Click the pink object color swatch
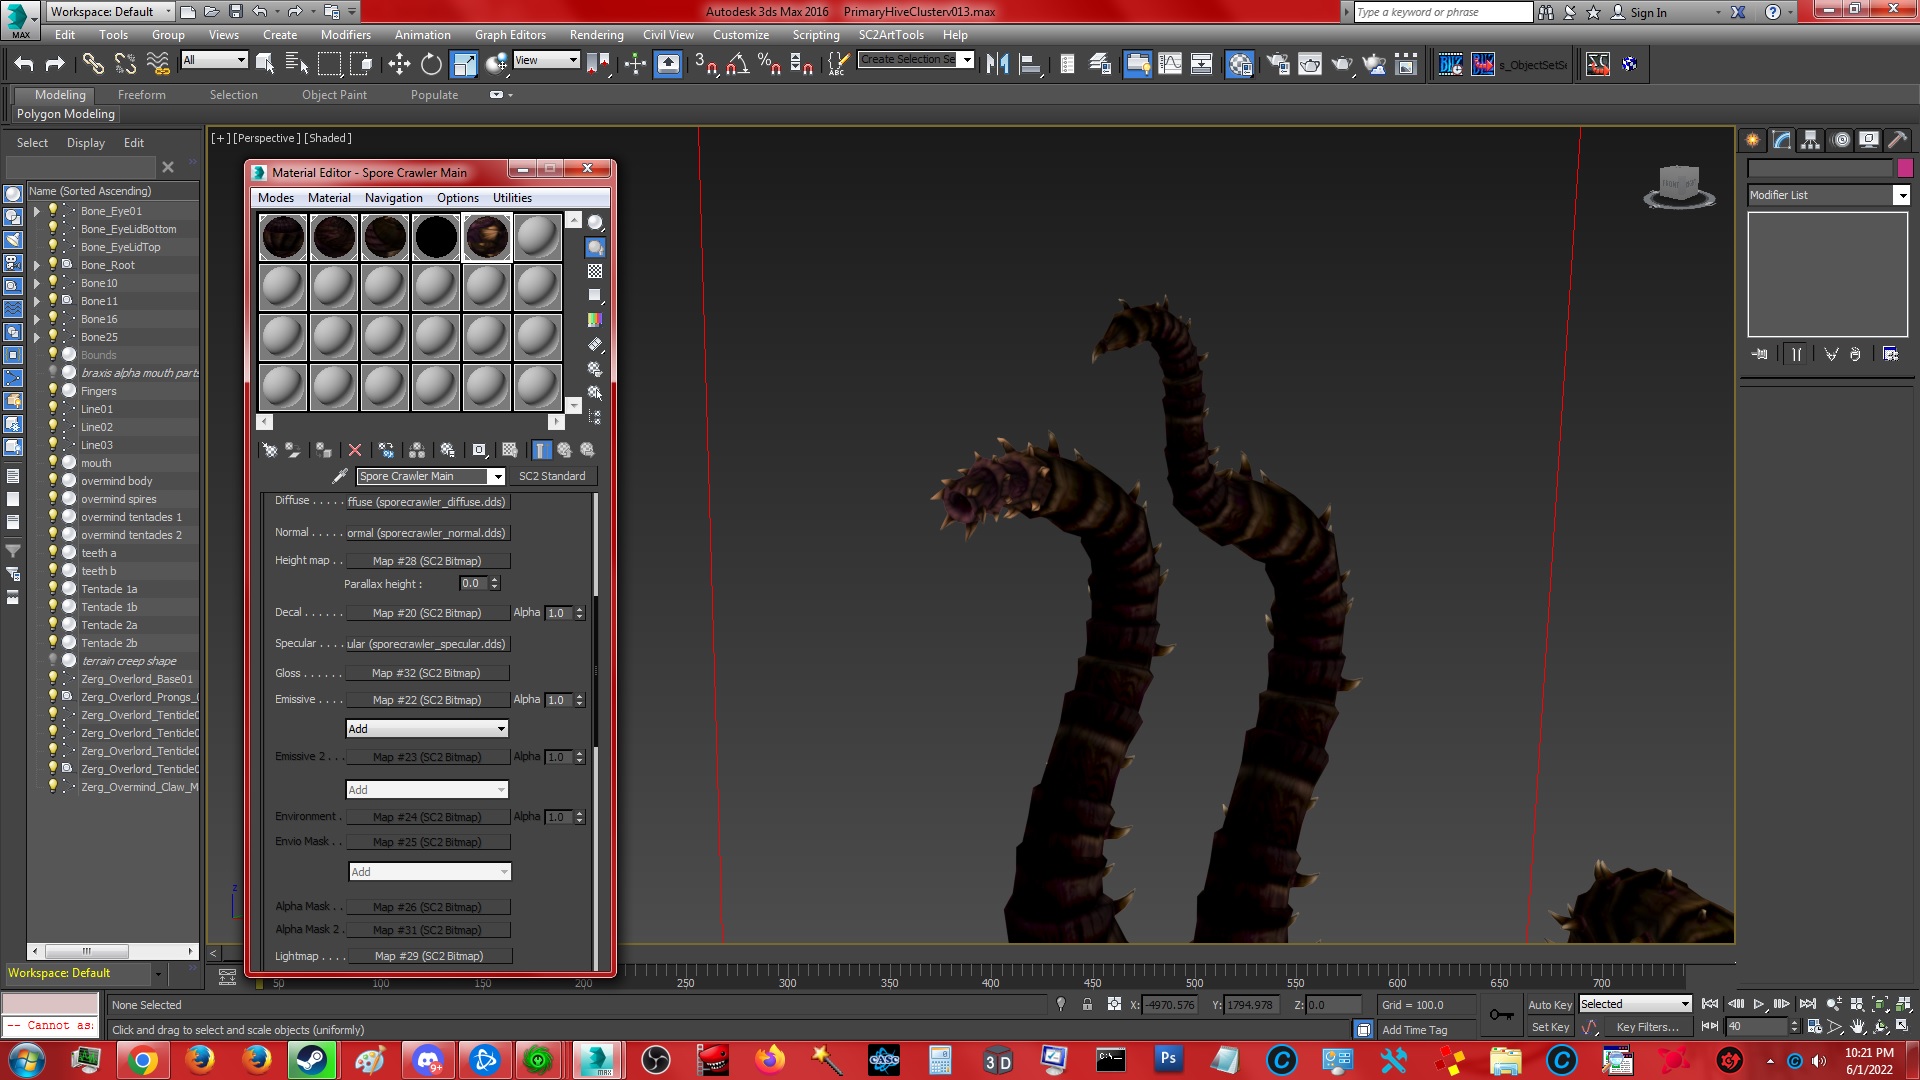 [1905, 168]
